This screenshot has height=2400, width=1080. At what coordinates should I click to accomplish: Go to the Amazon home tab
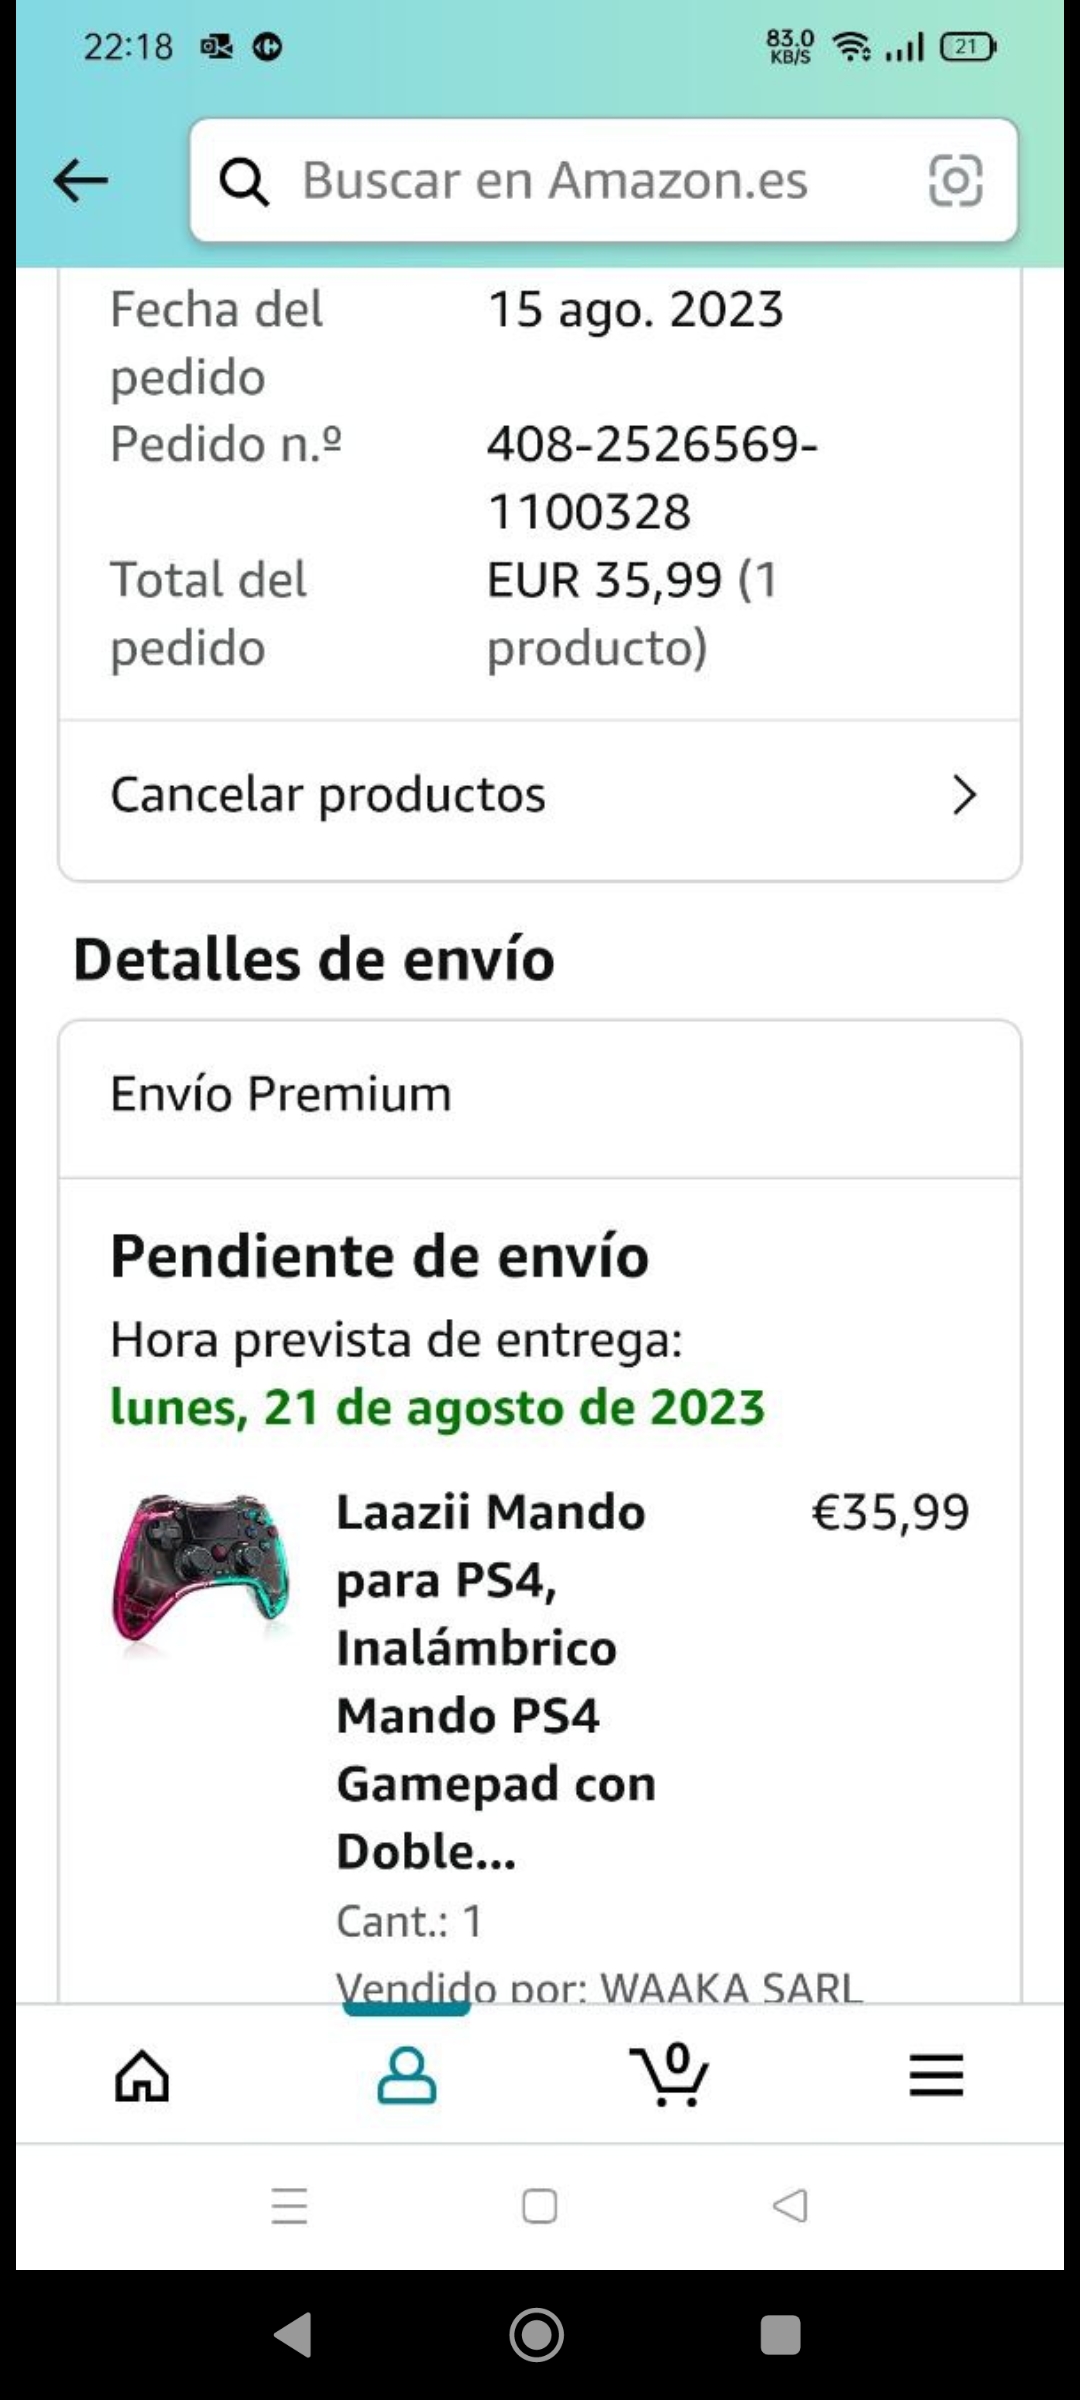pyautogui.click(x=142, y=2076)
